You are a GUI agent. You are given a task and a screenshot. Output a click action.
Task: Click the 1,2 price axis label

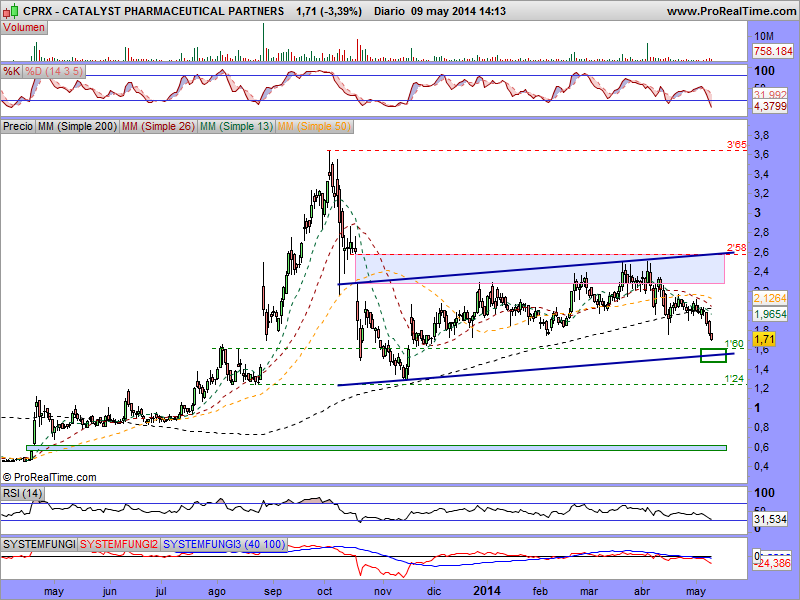pyautogui.click(x=761, y=388)
